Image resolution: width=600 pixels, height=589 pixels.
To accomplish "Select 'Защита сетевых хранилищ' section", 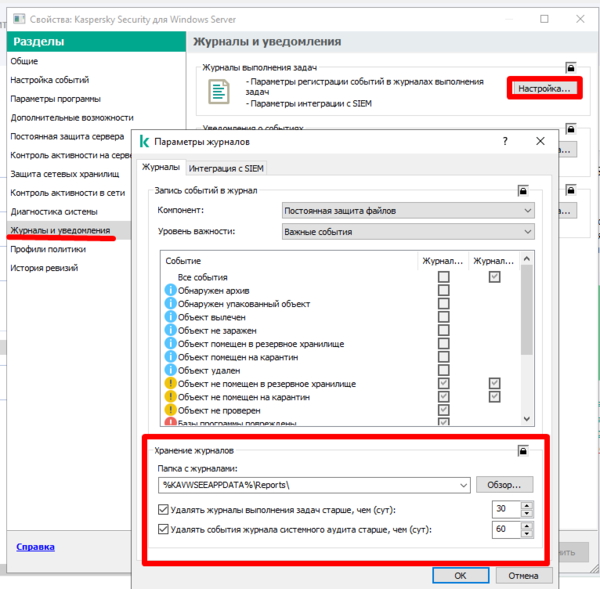I will (65, 174).
